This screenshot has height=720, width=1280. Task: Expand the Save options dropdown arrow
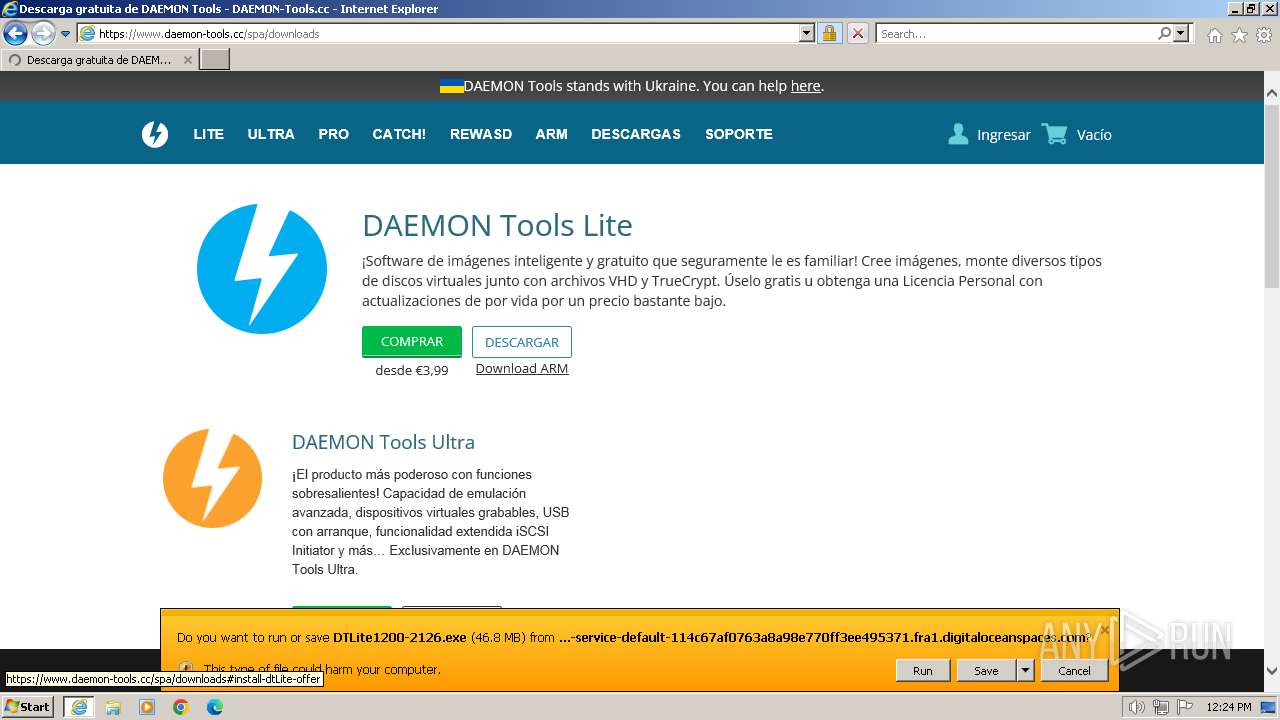1025,671
